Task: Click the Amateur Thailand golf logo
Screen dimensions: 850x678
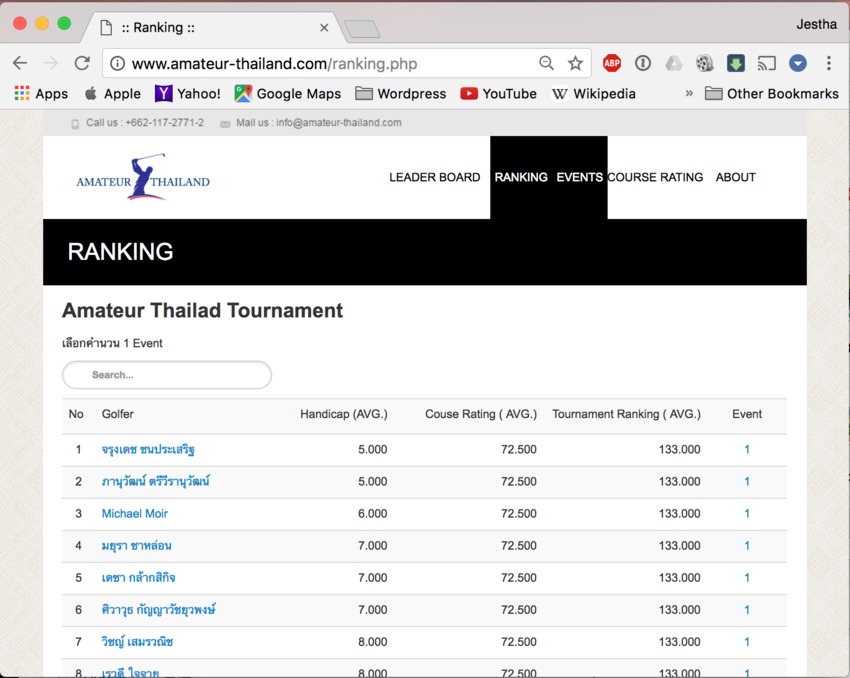Action: pyautogui.click(x=143, y=177)
